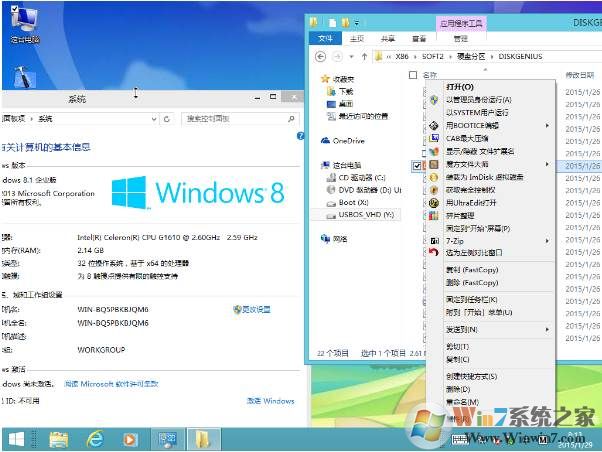Click the BOOTICE diamond icon in context menu

[434, 126]
